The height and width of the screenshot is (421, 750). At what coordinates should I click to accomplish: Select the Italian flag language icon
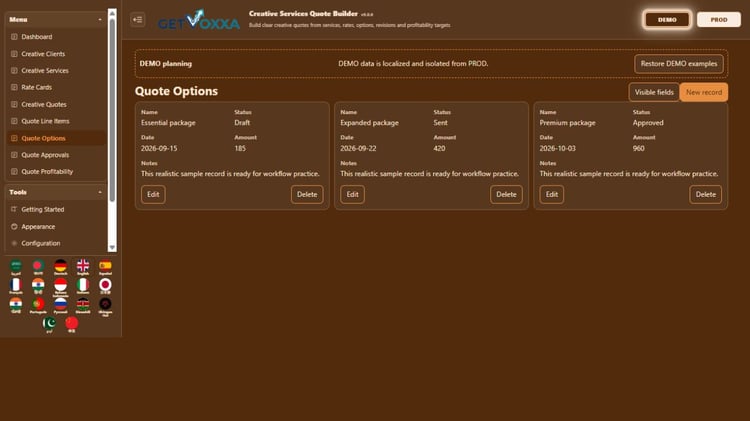click(x=83, y=286)
